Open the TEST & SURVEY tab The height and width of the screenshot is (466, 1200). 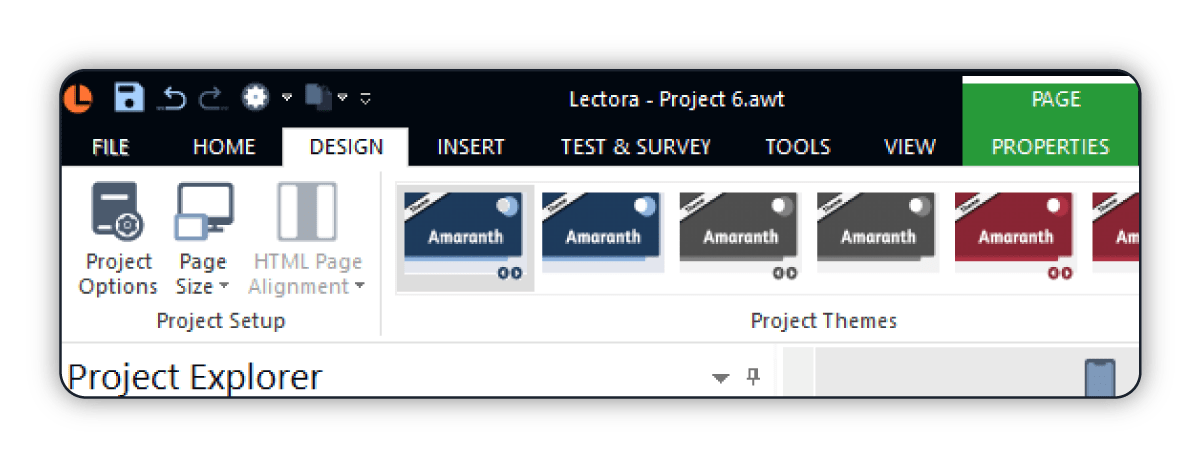(x=635, y=147)
